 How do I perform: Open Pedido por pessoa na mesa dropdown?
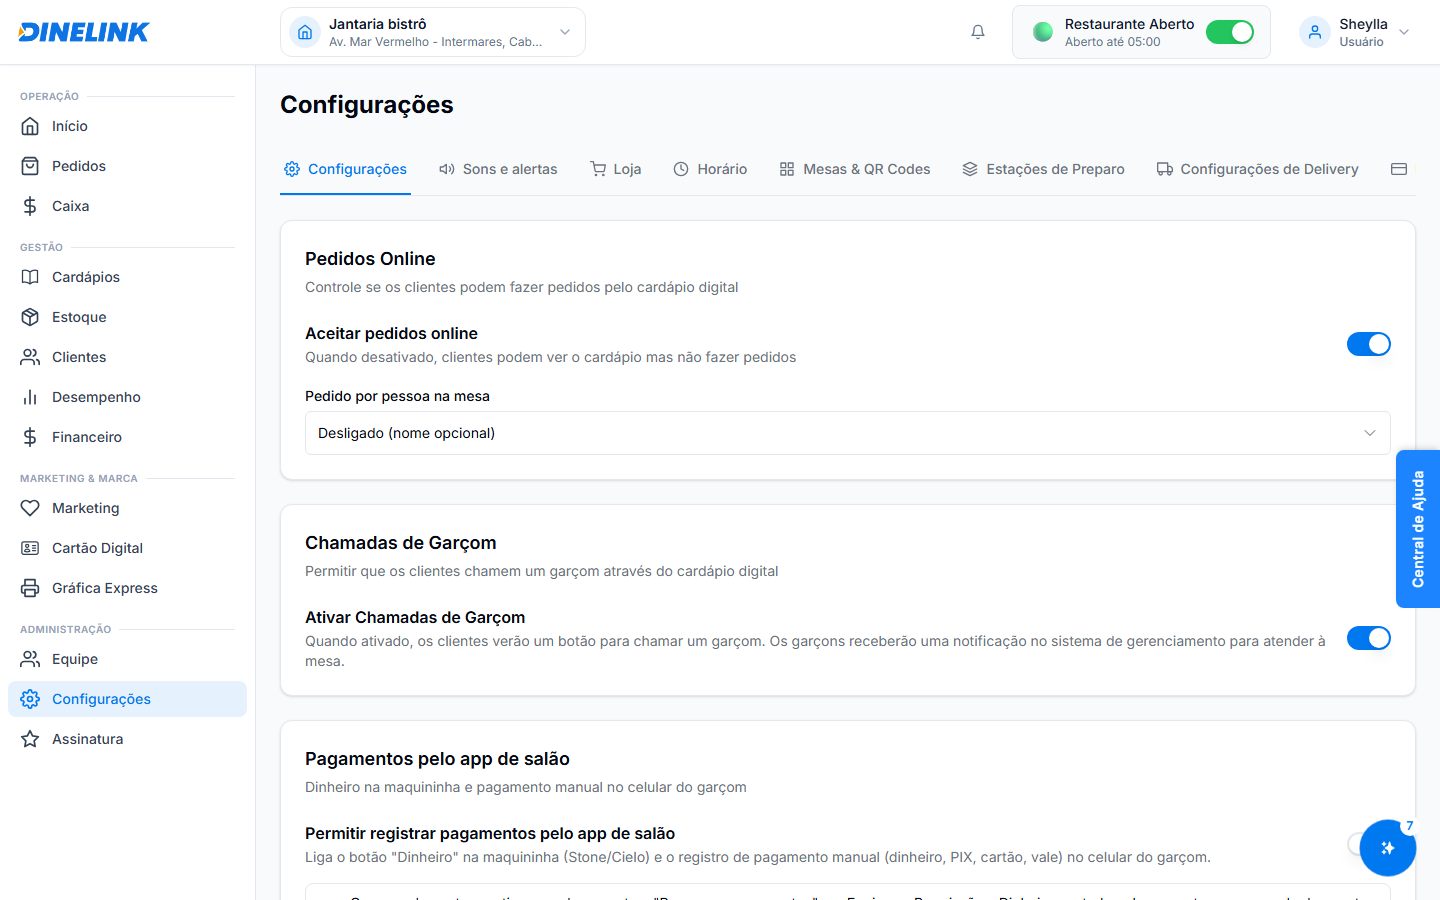tap(848, 433)
